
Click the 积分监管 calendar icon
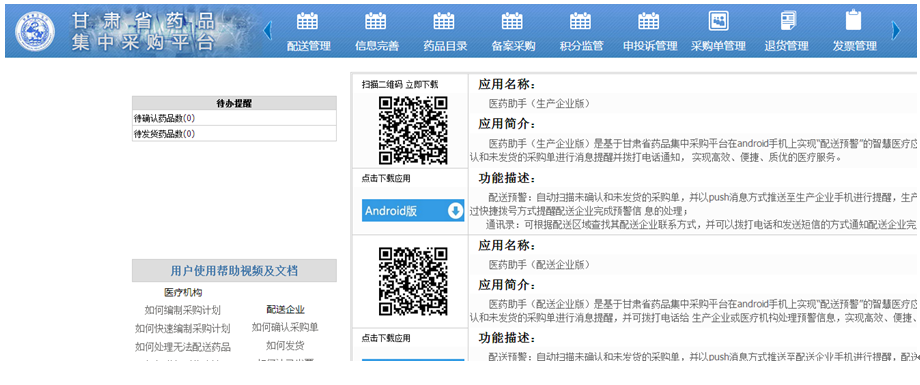click(x=581, y=21)
